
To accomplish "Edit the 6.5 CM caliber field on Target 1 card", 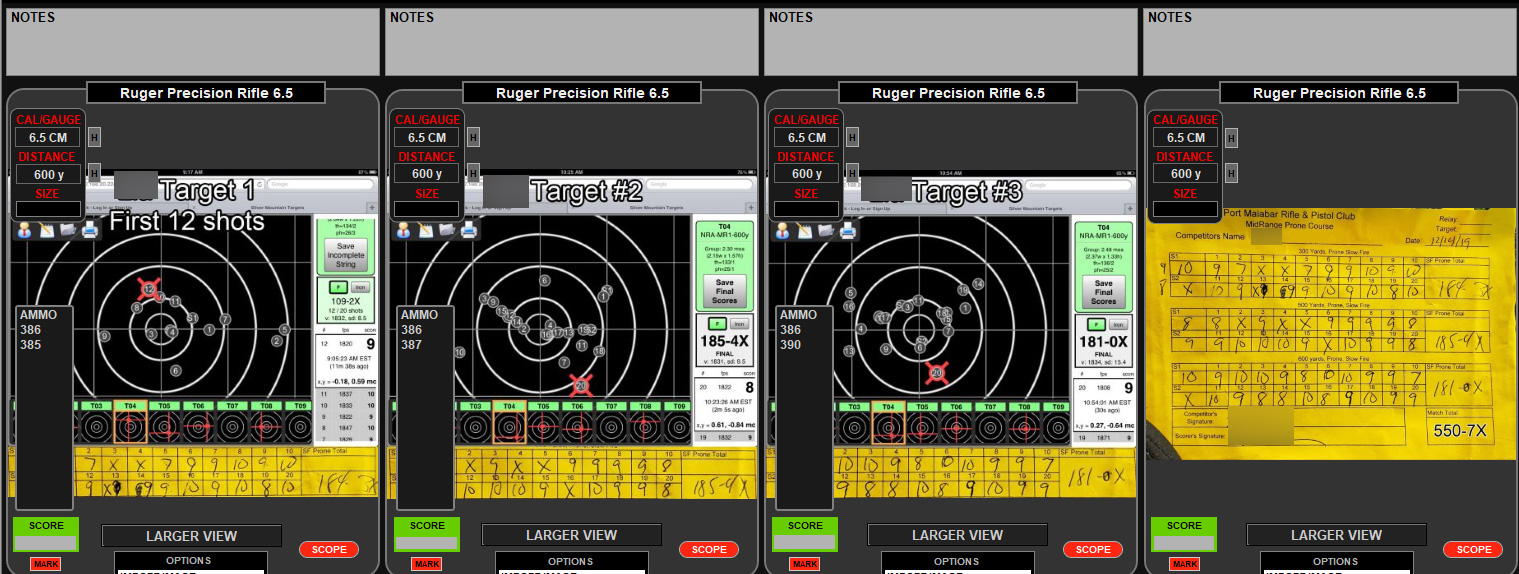I will [48, 137].
